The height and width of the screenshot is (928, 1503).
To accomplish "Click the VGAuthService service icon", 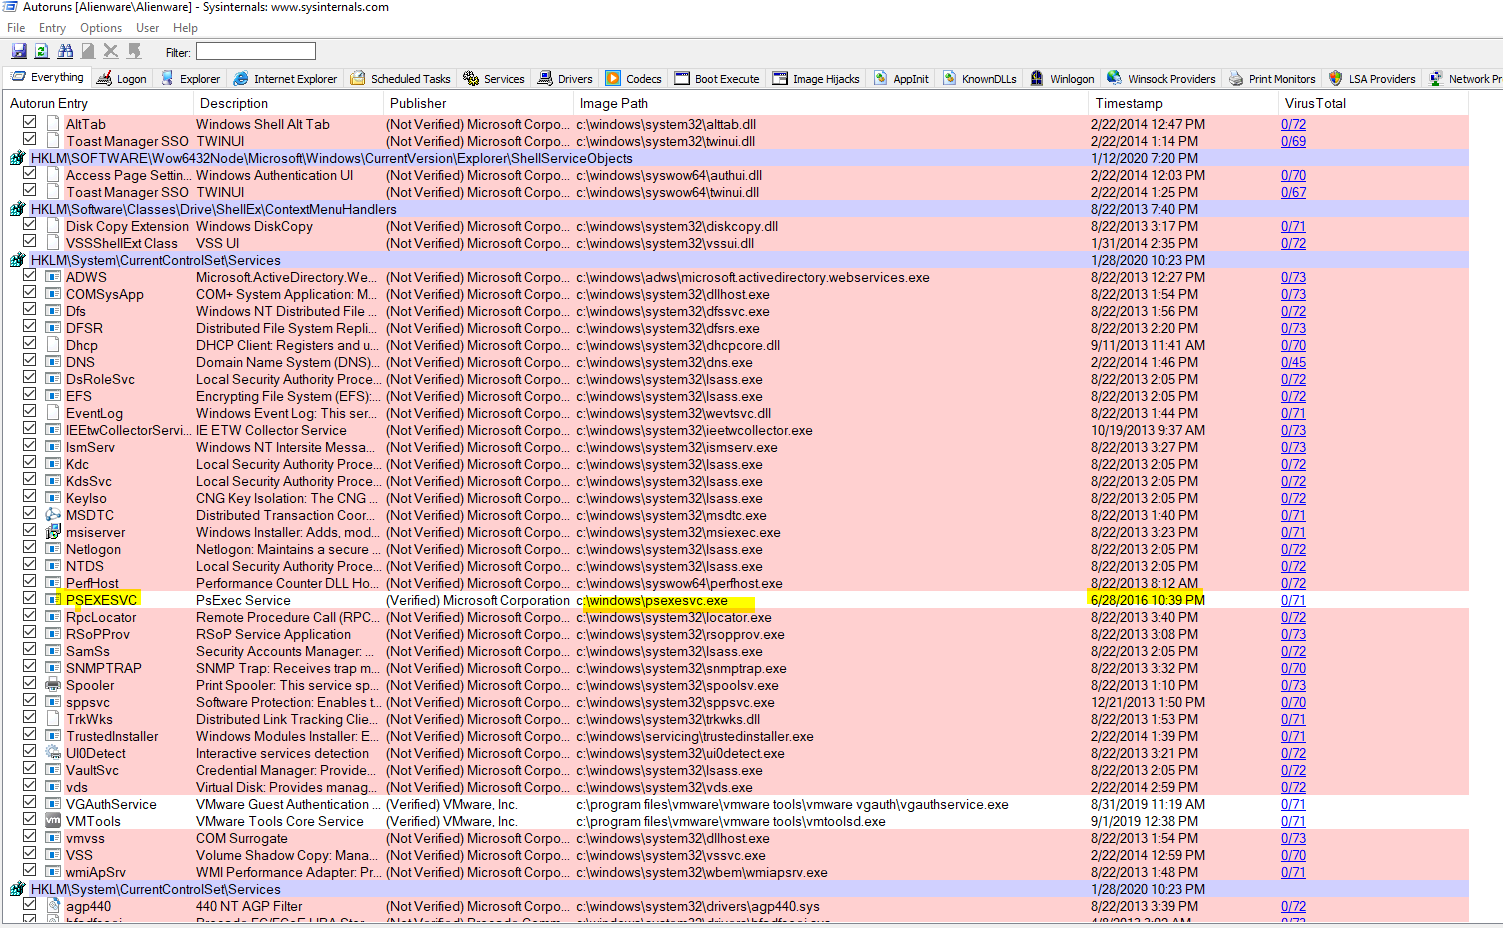I will click(54, 804).
